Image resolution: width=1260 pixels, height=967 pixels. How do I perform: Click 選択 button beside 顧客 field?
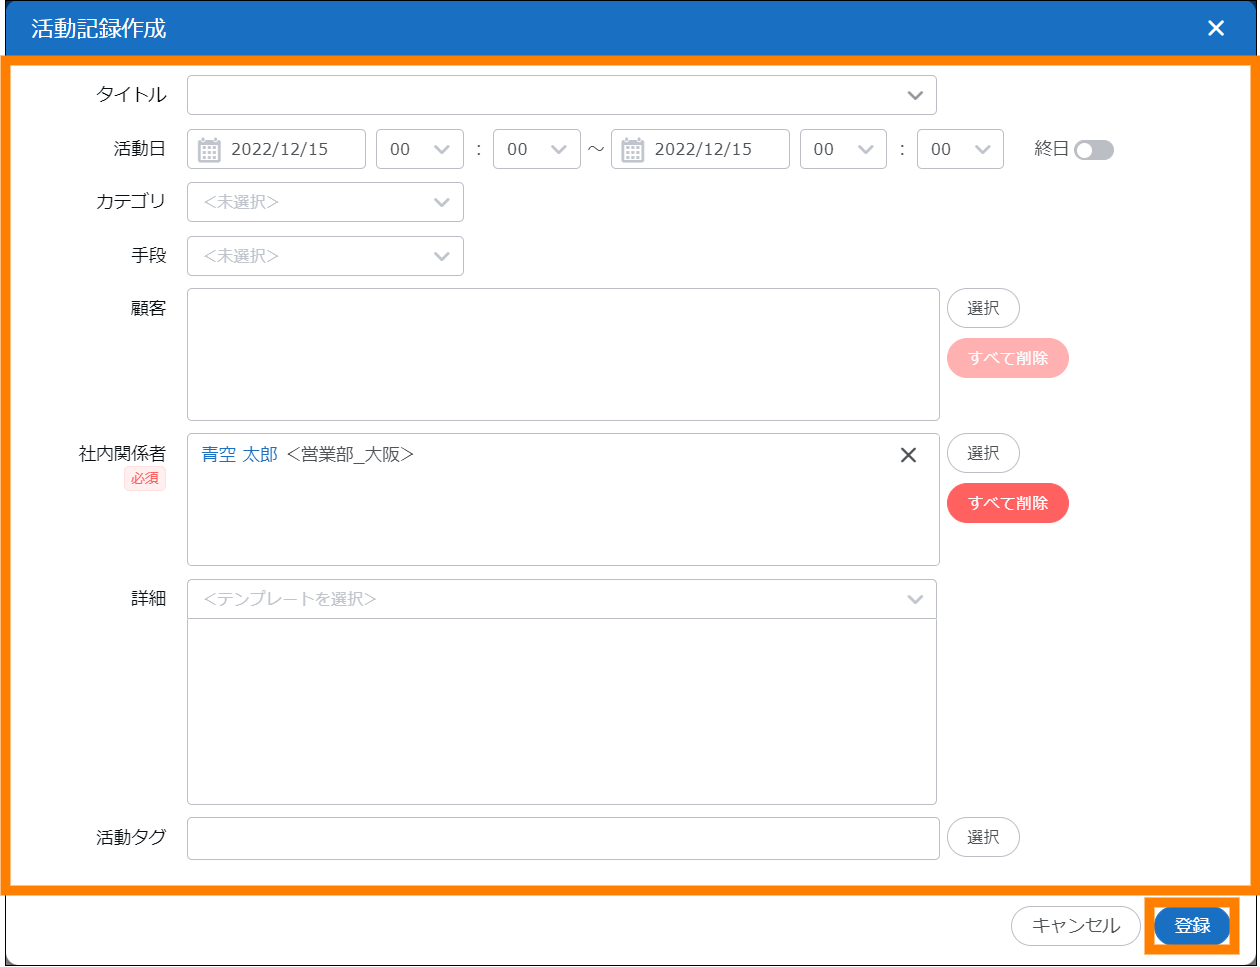pos(983,308)
